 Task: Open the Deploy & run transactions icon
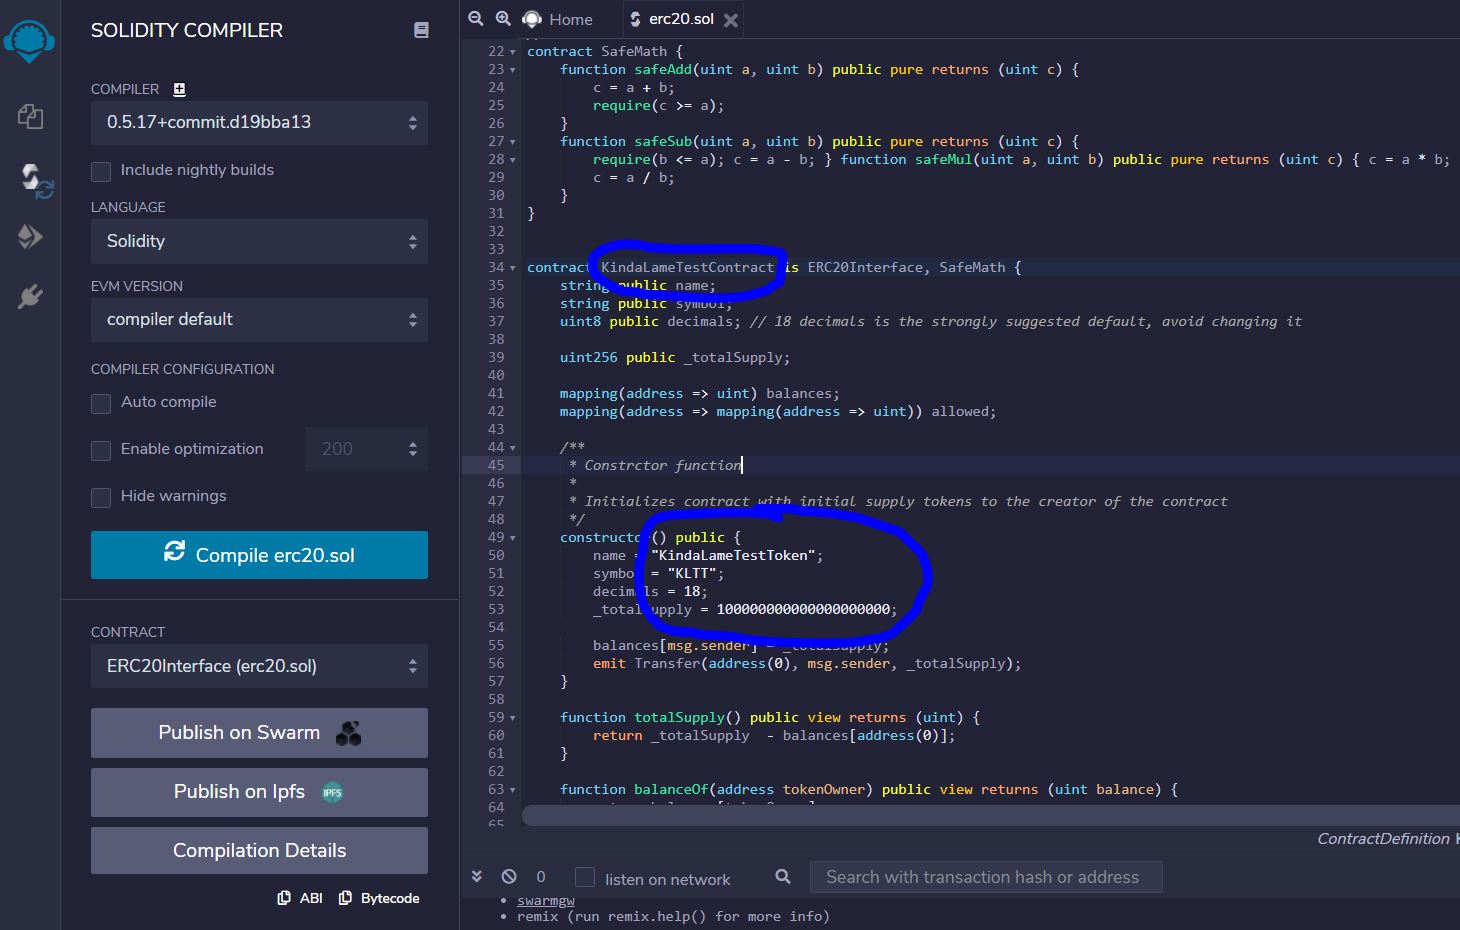[30, 237]
